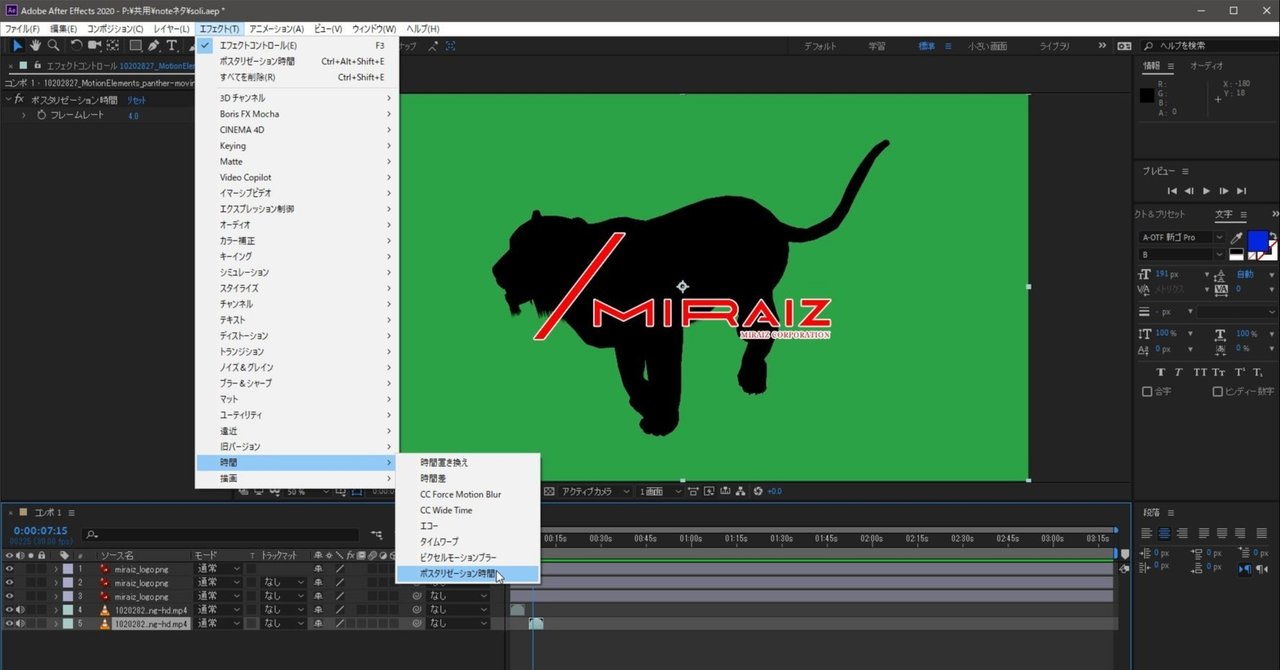Open the mode dropdown for layer 1

pos(219,569)
